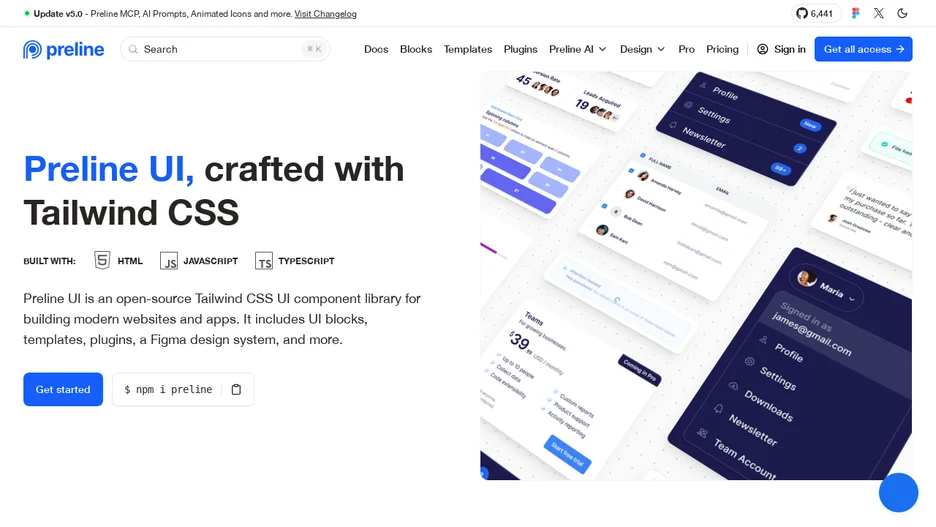Click the JavaScript JS icon

169,261
